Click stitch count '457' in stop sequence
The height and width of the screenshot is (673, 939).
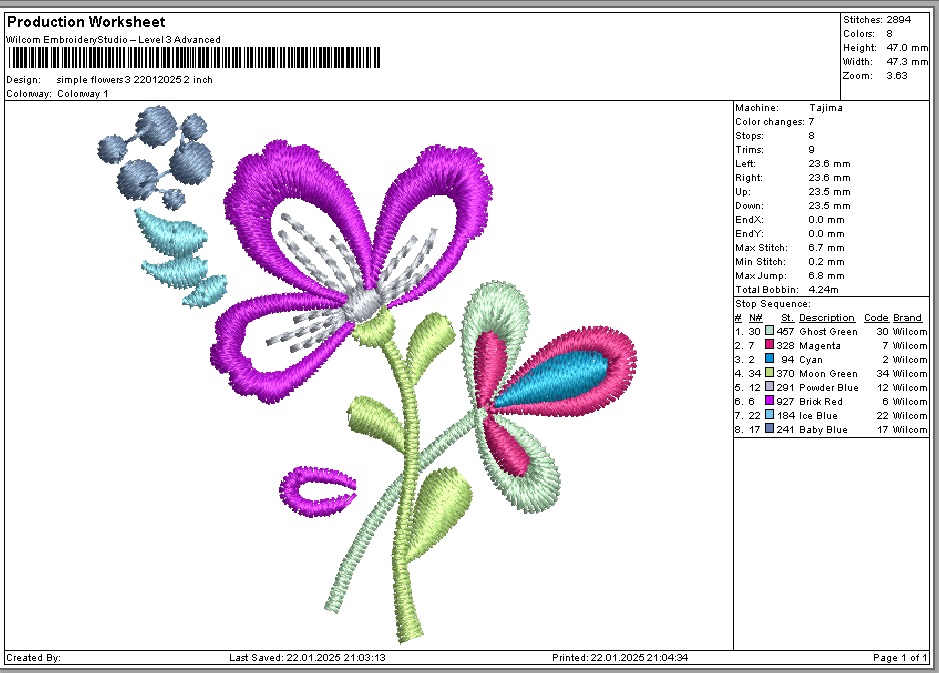(x=785, y=332)
